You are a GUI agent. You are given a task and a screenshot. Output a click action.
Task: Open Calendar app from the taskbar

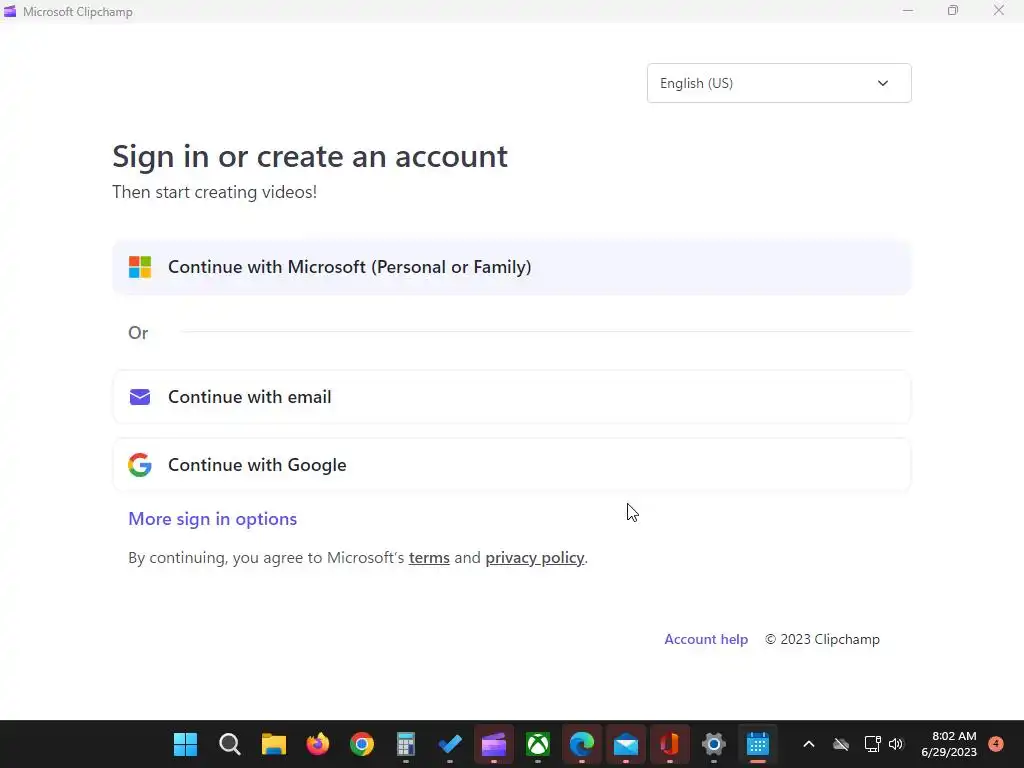click(758, 744)
